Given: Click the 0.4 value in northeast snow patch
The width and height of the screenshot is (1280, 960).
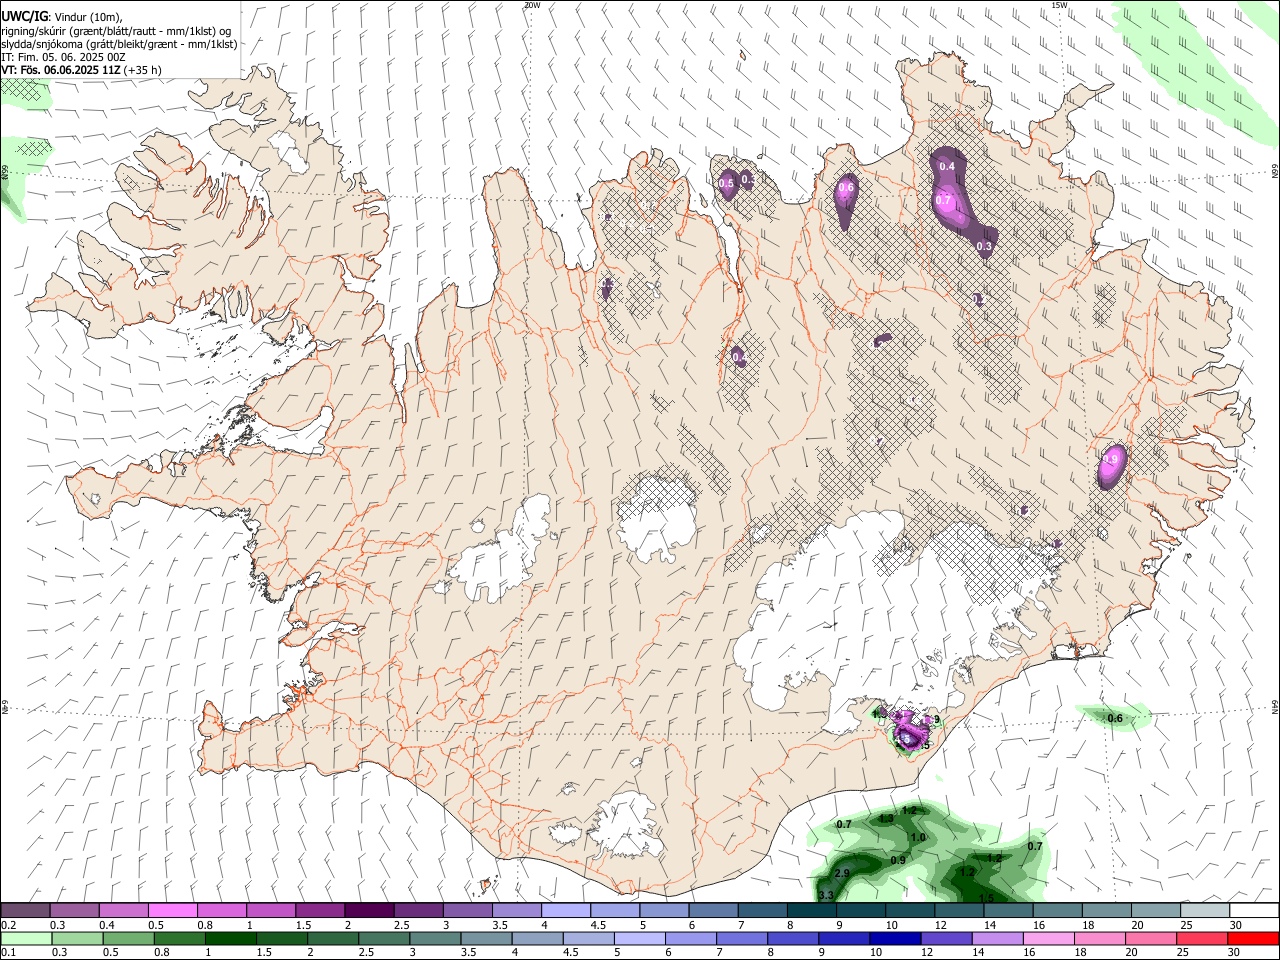Looking at the screenshot, I should click(947, 166).
